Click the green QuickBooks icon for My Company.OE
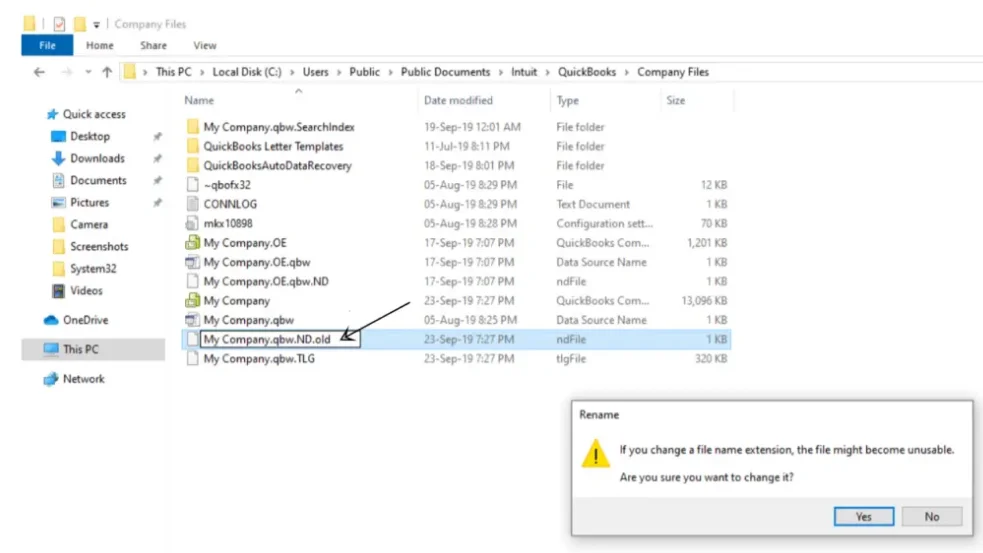Image resolution: width=983 pixels, height=553 pixels. (x=193, y=243)
